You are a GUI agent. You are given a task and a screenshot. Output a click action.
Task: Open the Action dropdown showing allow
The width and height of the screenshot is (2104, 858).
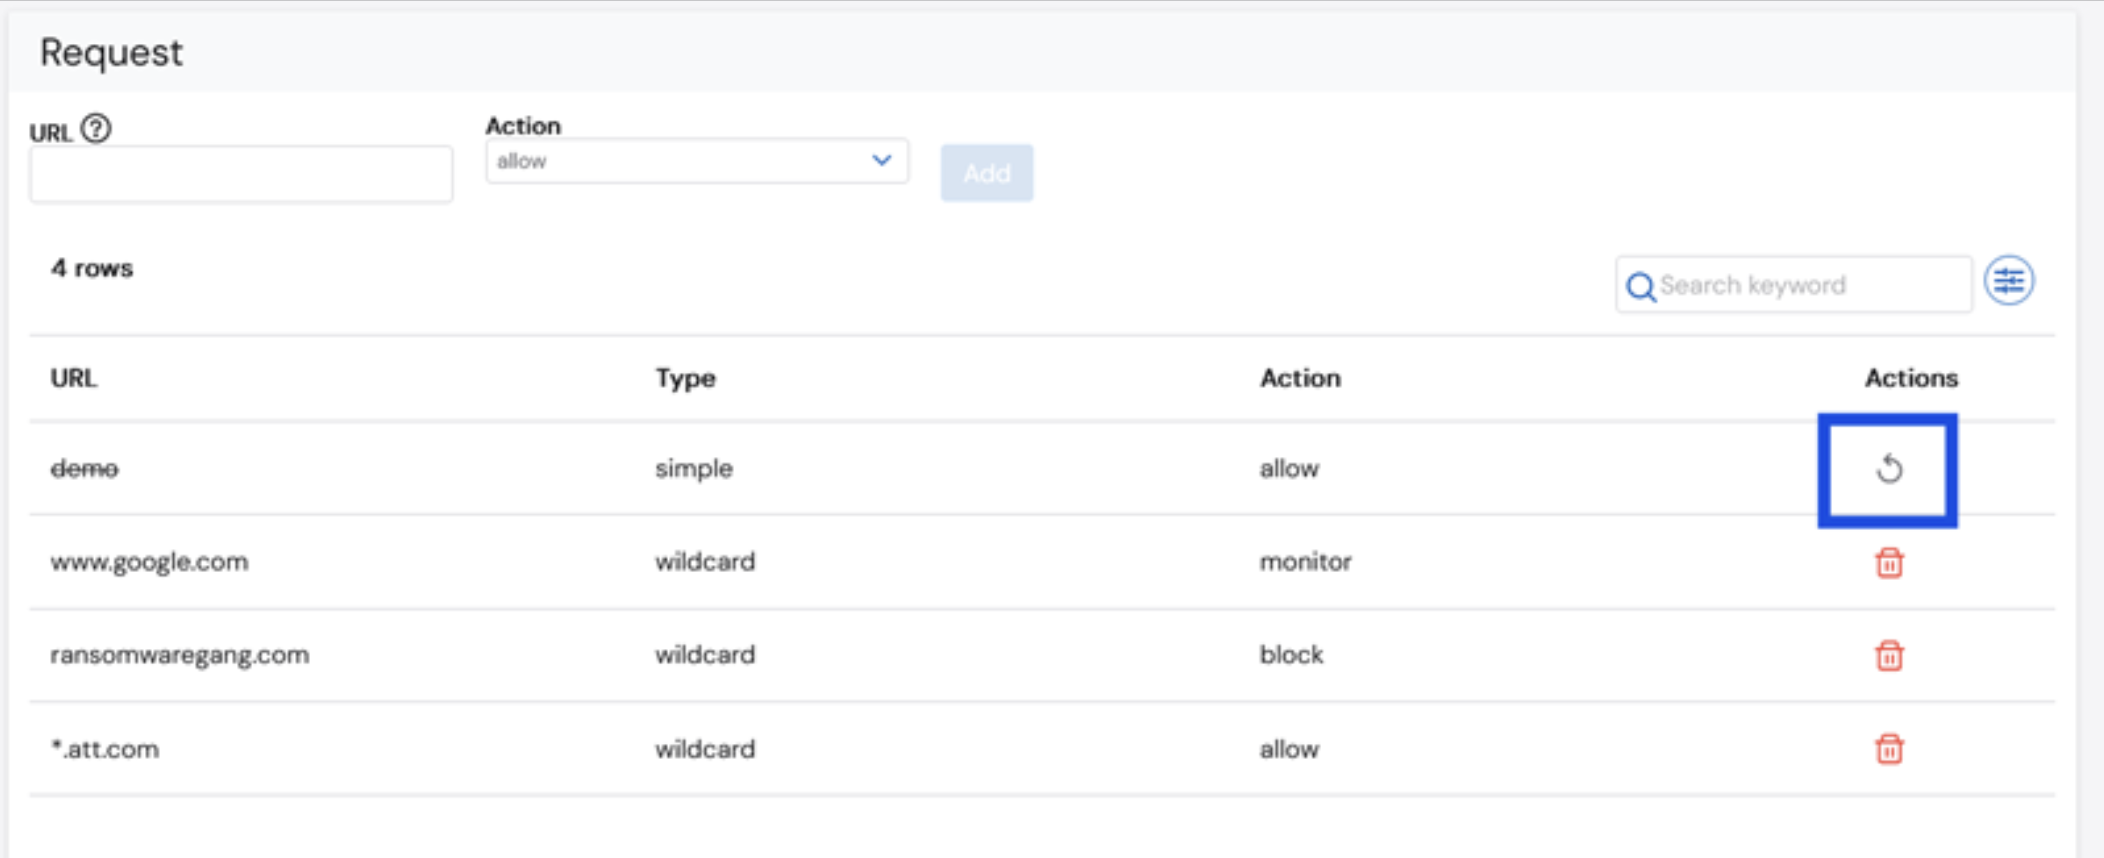(x=697, y=161)
